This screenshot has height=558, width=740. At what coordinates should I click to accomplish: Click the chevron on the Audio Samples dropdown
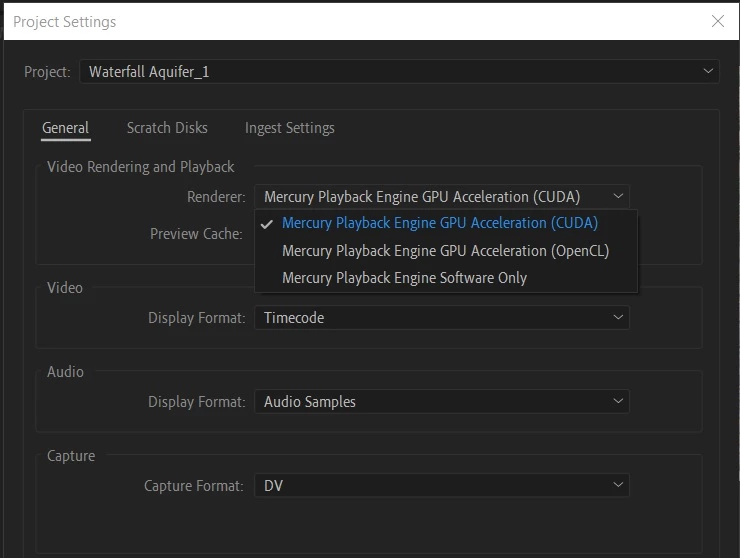(618, 401)
